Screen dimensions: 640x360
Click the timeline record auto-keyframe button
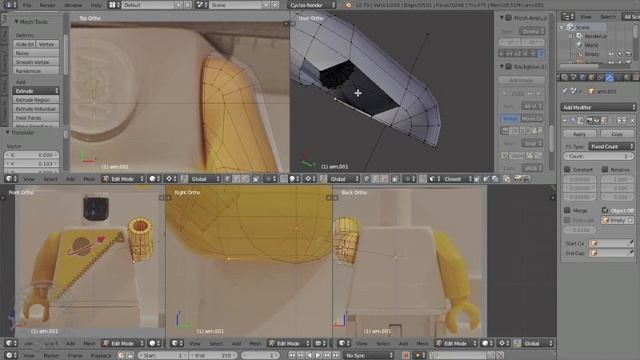click(405, 355)
